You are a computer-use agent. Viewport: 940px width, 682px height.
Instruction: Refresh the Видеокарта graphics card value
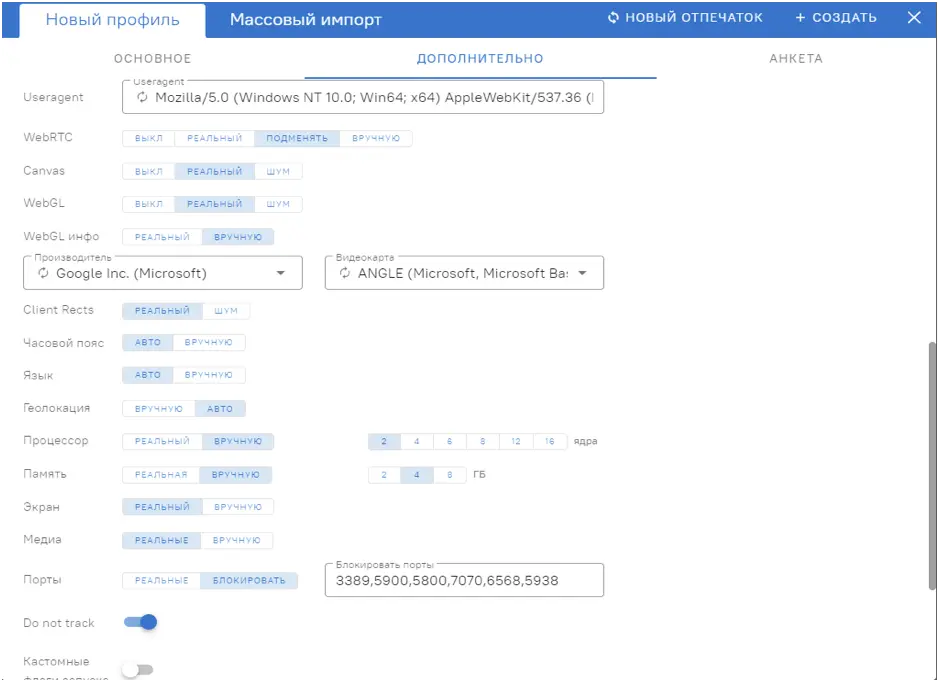347,272
